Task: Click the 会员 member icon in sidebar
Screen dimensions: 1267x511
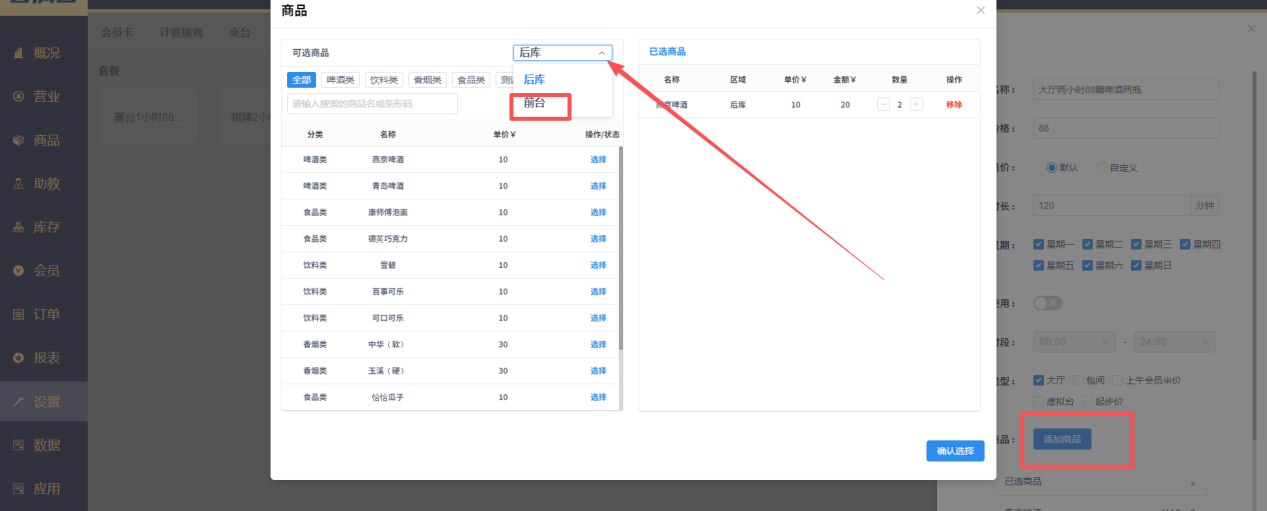Action: (18, 271)
